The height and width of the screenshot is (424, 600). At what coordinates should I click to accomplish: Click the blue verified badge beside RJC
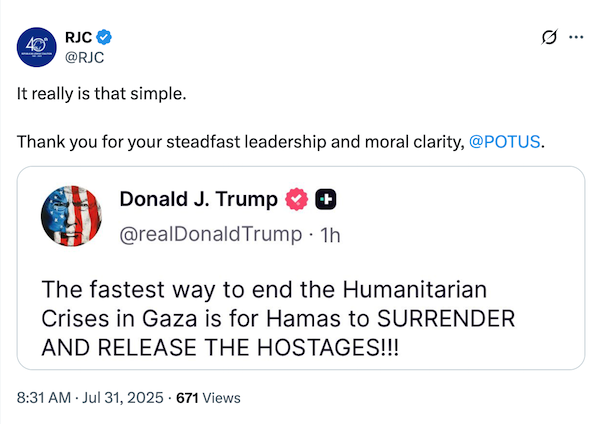(104, 36)
